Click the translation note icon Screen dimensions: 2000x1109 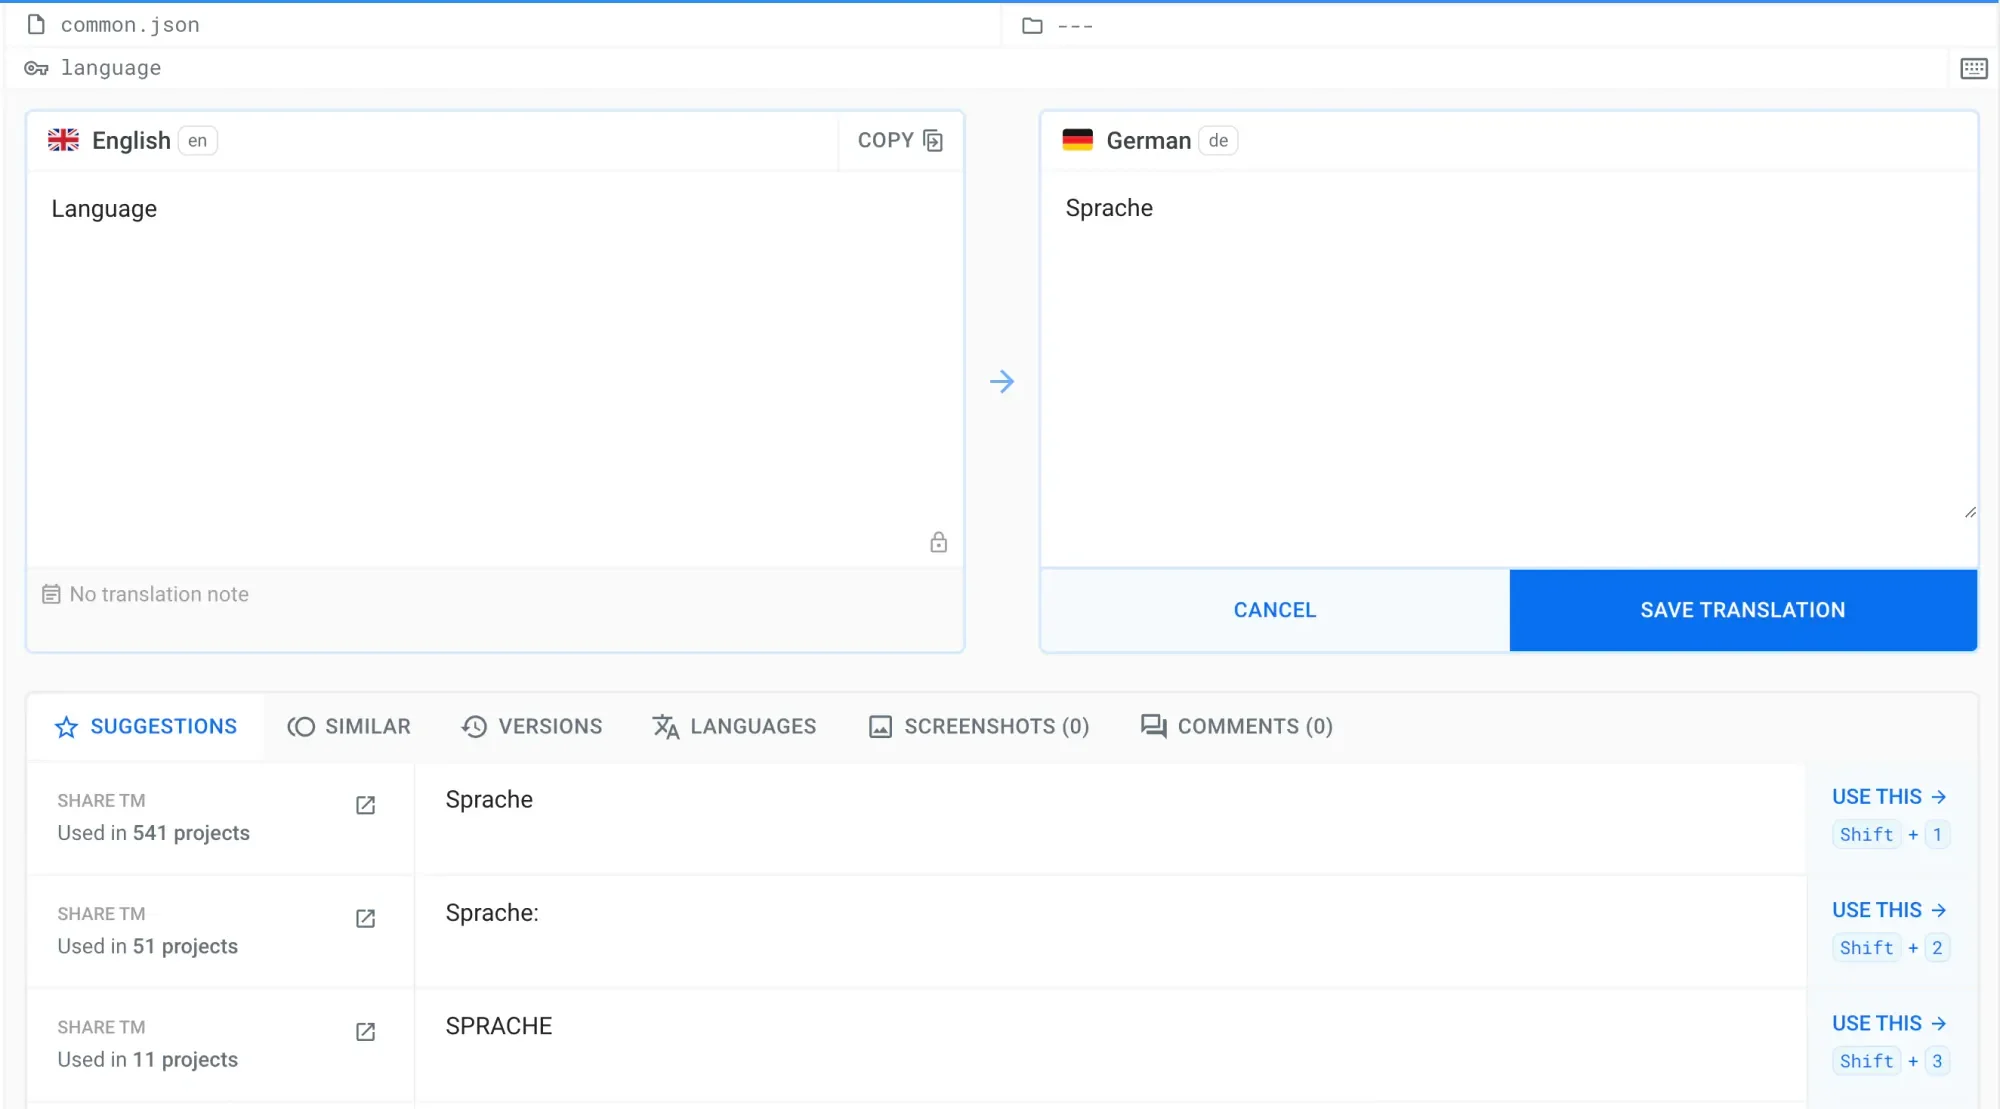click(51, 594)
